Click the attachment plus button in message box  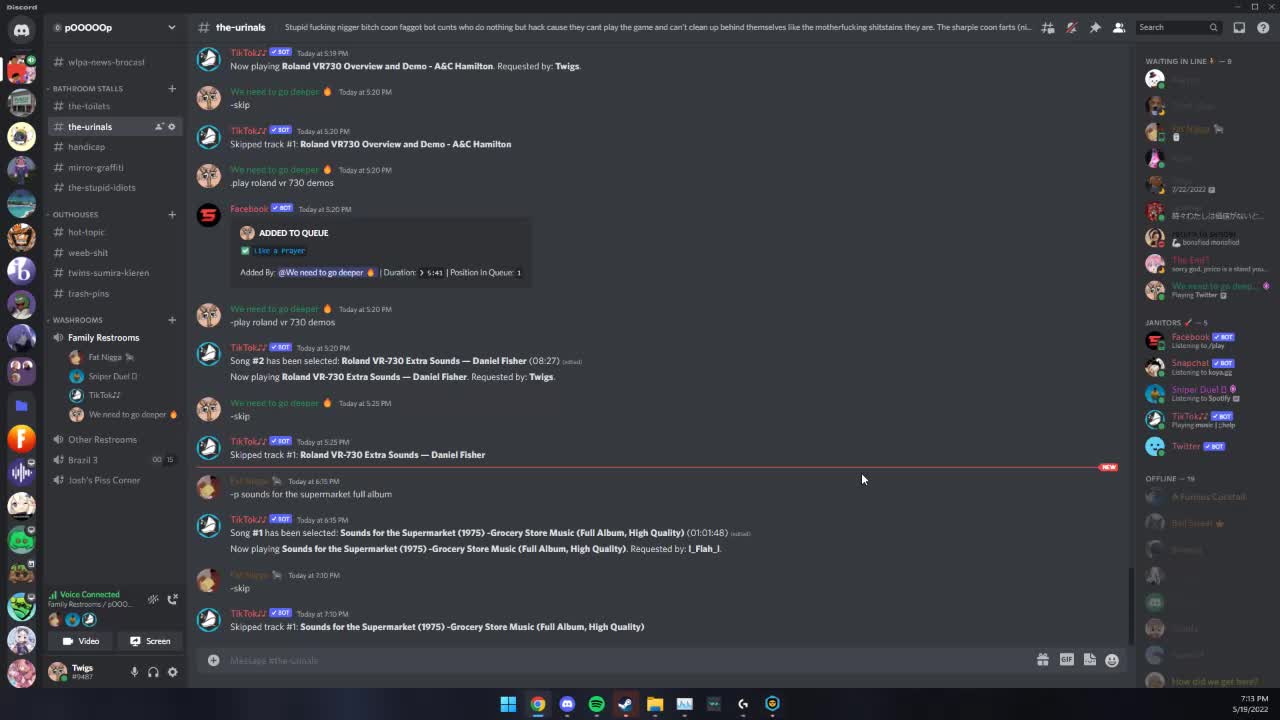(213, 660)
